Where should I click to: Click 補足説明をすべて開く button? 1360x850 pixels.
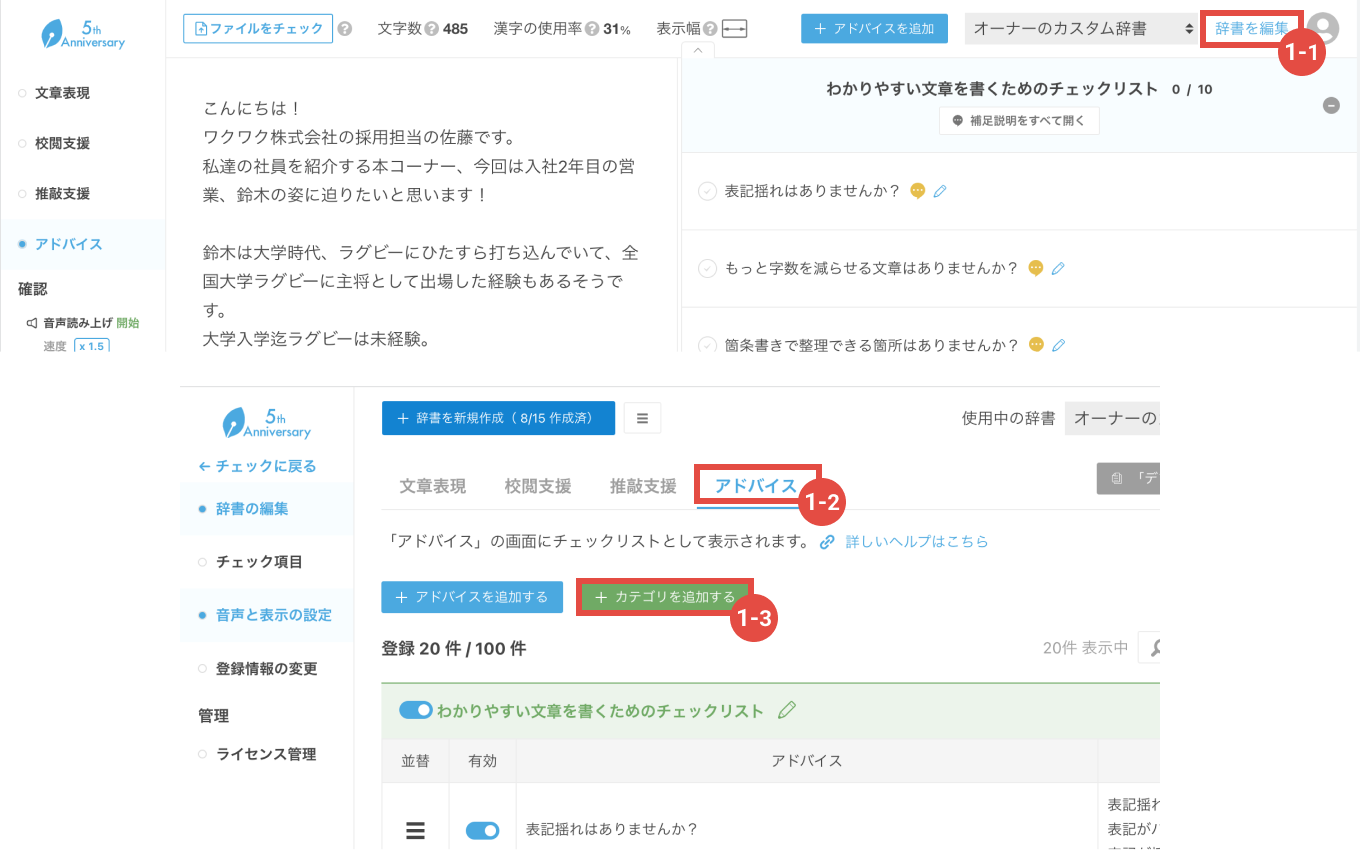tap(1019, 120)
